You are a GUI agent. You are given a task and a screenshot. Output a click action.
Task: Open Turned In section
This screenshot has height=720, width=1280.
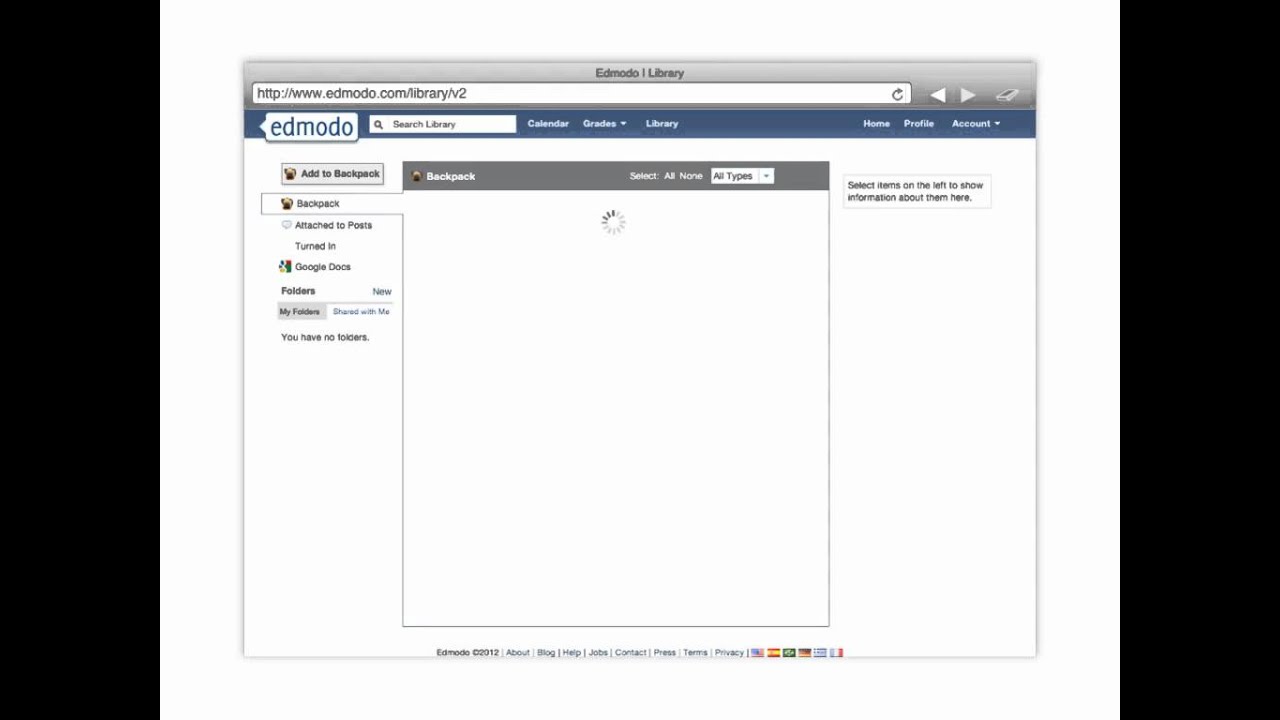coord(315,246)
